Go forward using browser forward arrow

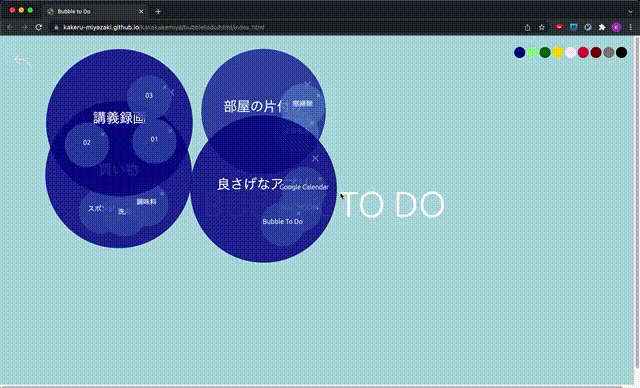(x=24, y=27)
